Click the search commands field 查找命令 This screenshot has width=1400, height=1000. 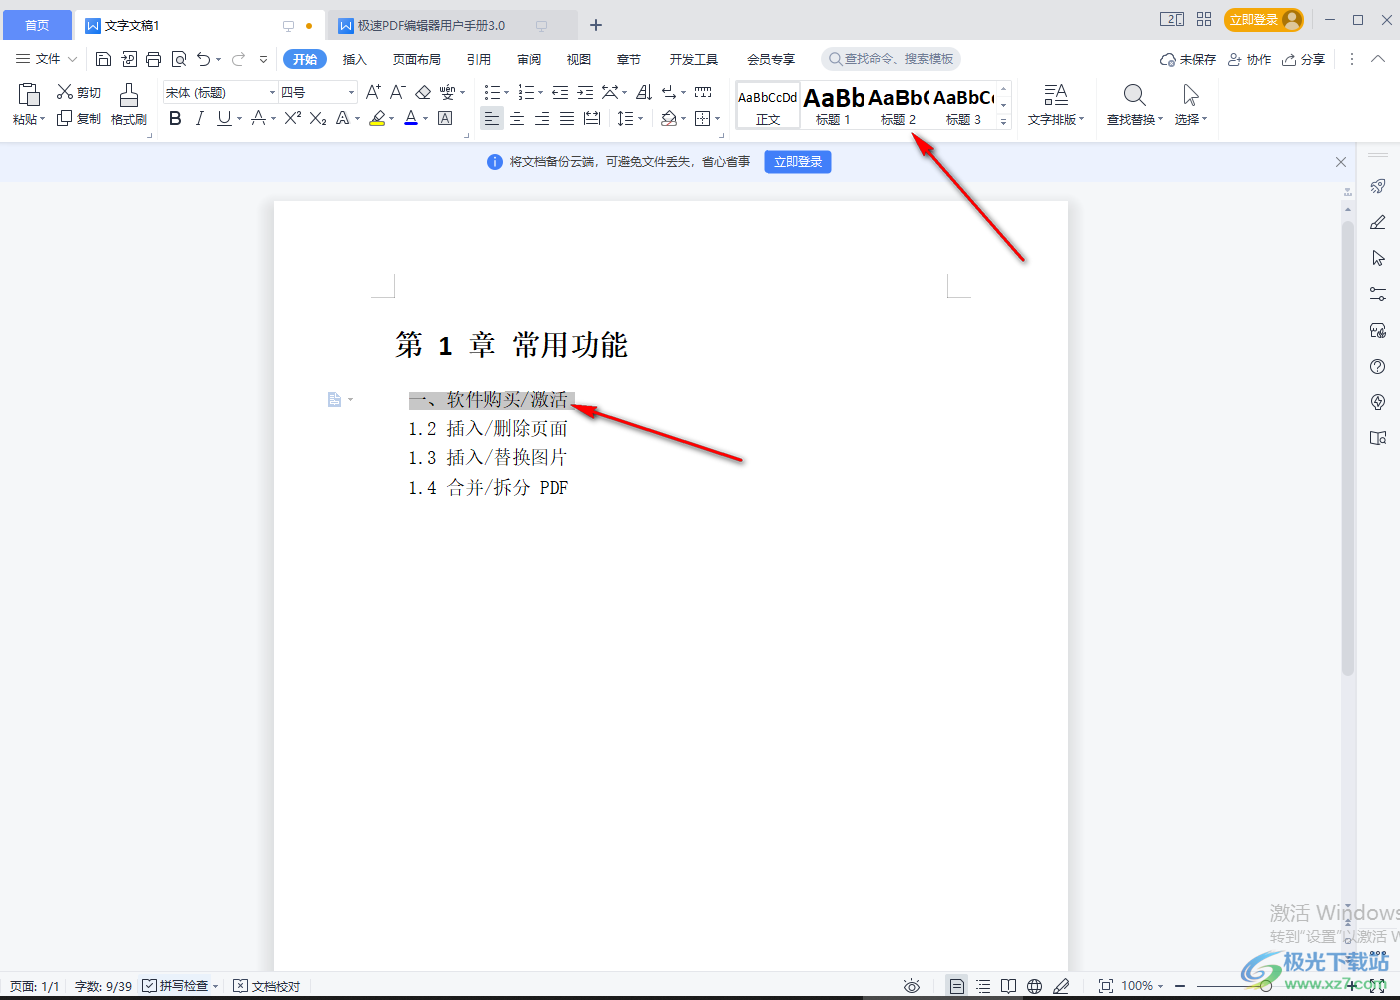coord(891,59)
